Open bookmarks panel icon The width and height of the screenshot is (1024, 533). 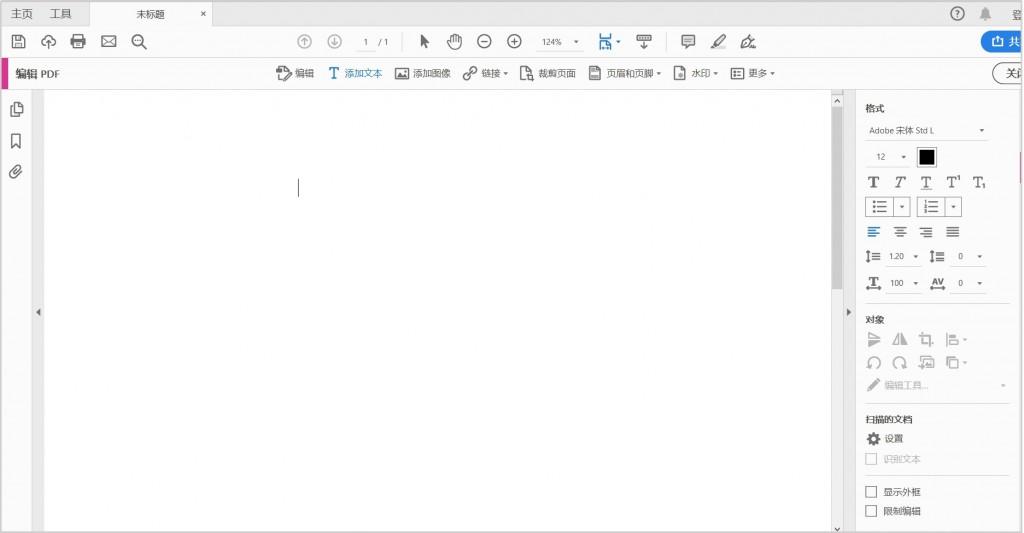click(16, 141)
